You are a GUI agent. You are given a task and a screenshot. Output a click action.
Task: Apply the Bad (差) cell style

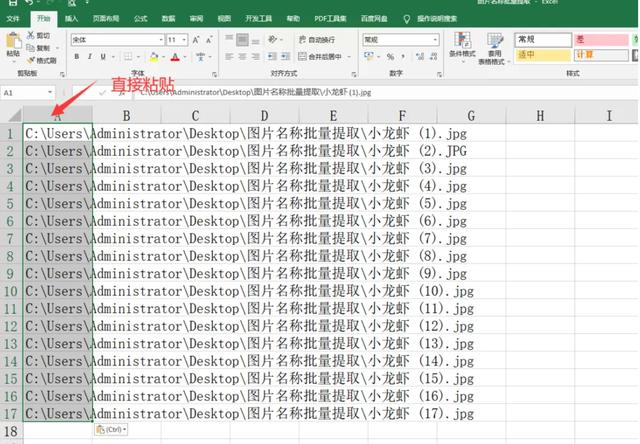pos(601,40)
